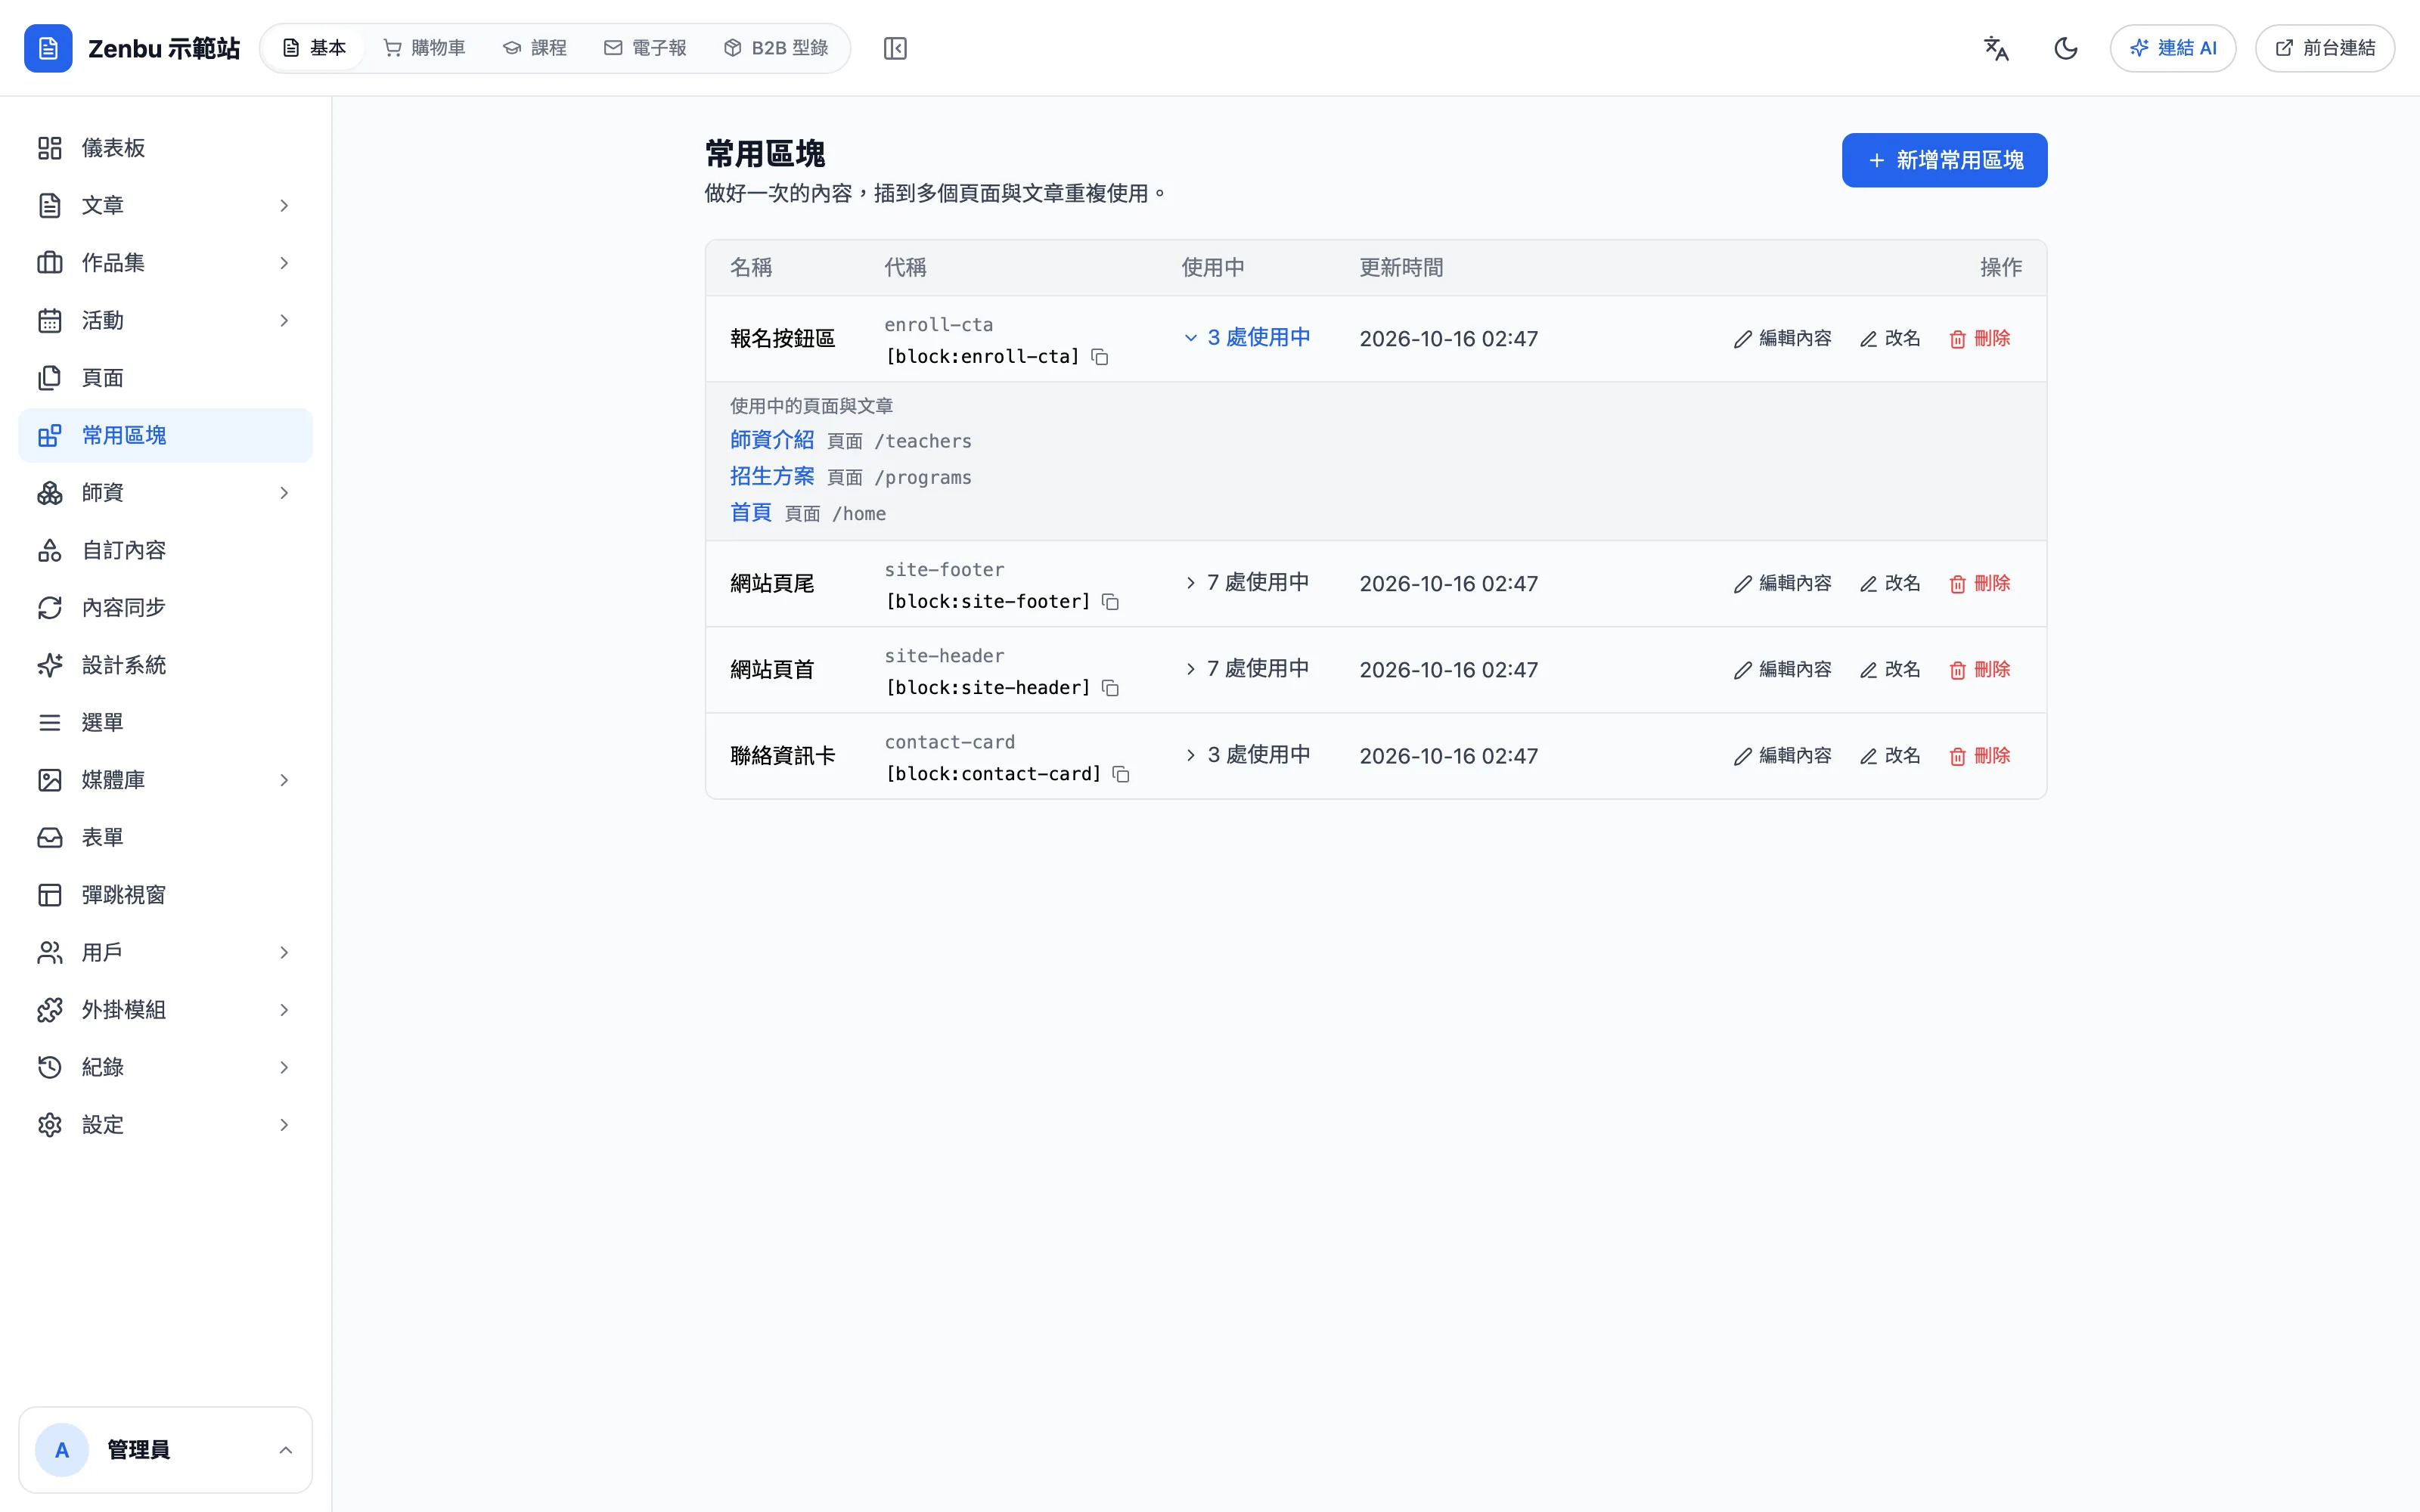
Task: Switch to the B2B 型錄 tab
Action: pos(776,48)
